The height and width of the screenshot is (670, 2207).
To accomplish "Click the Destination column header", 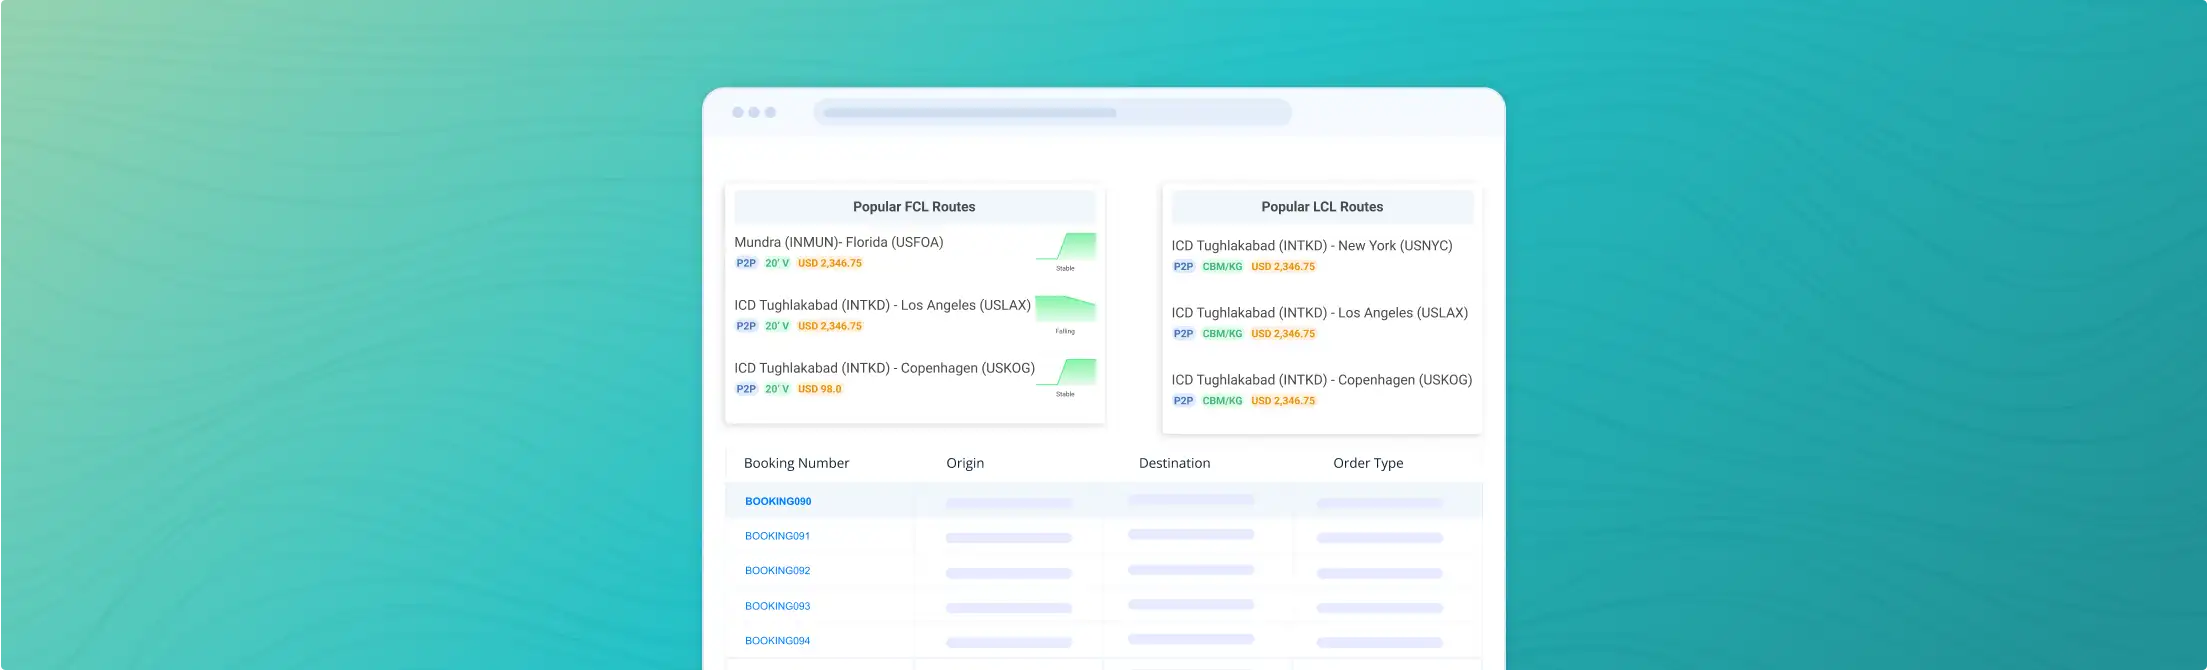I will coord(1174,463).
